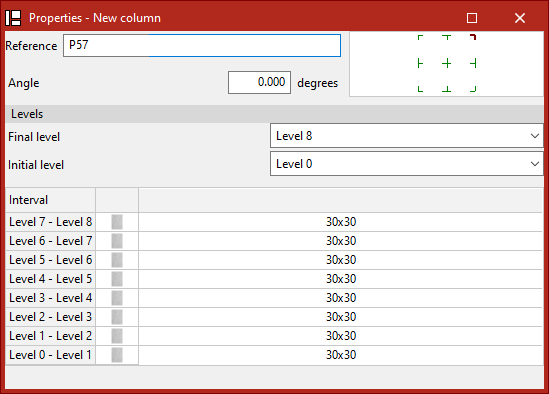Click 30x30 cell for Level 4 - Level 5
The width and height of the screenshot is (549, 394).
[x=341, y=279]
